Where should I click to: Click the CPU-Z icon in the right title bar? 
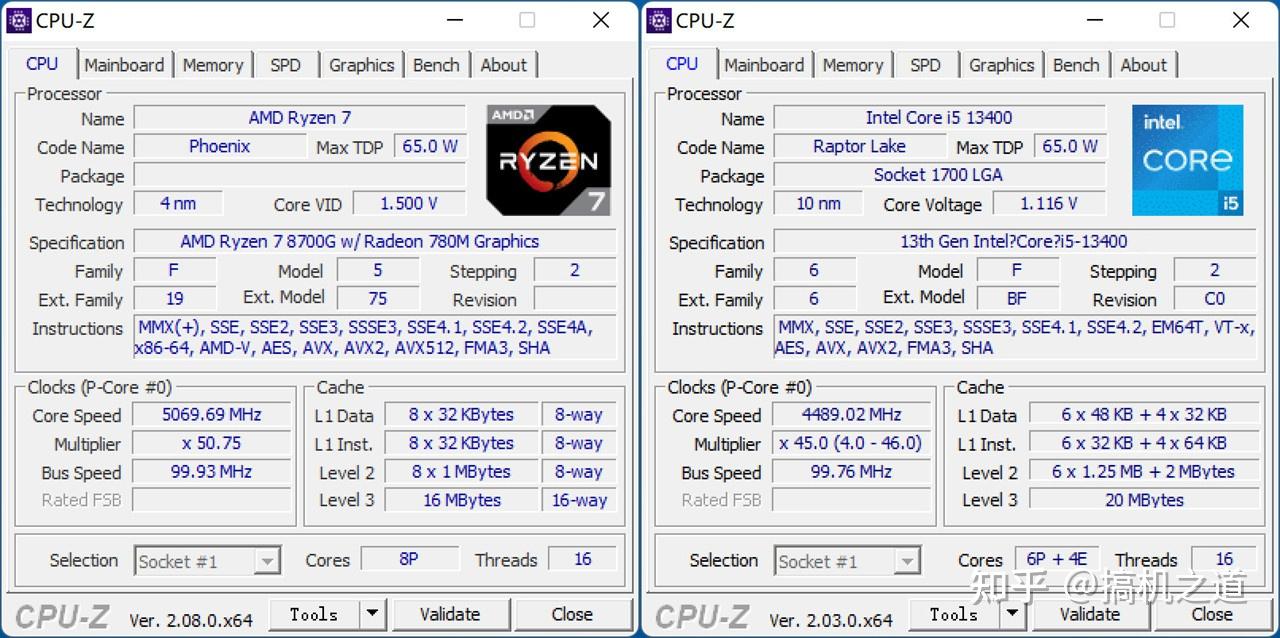(657, 19)
